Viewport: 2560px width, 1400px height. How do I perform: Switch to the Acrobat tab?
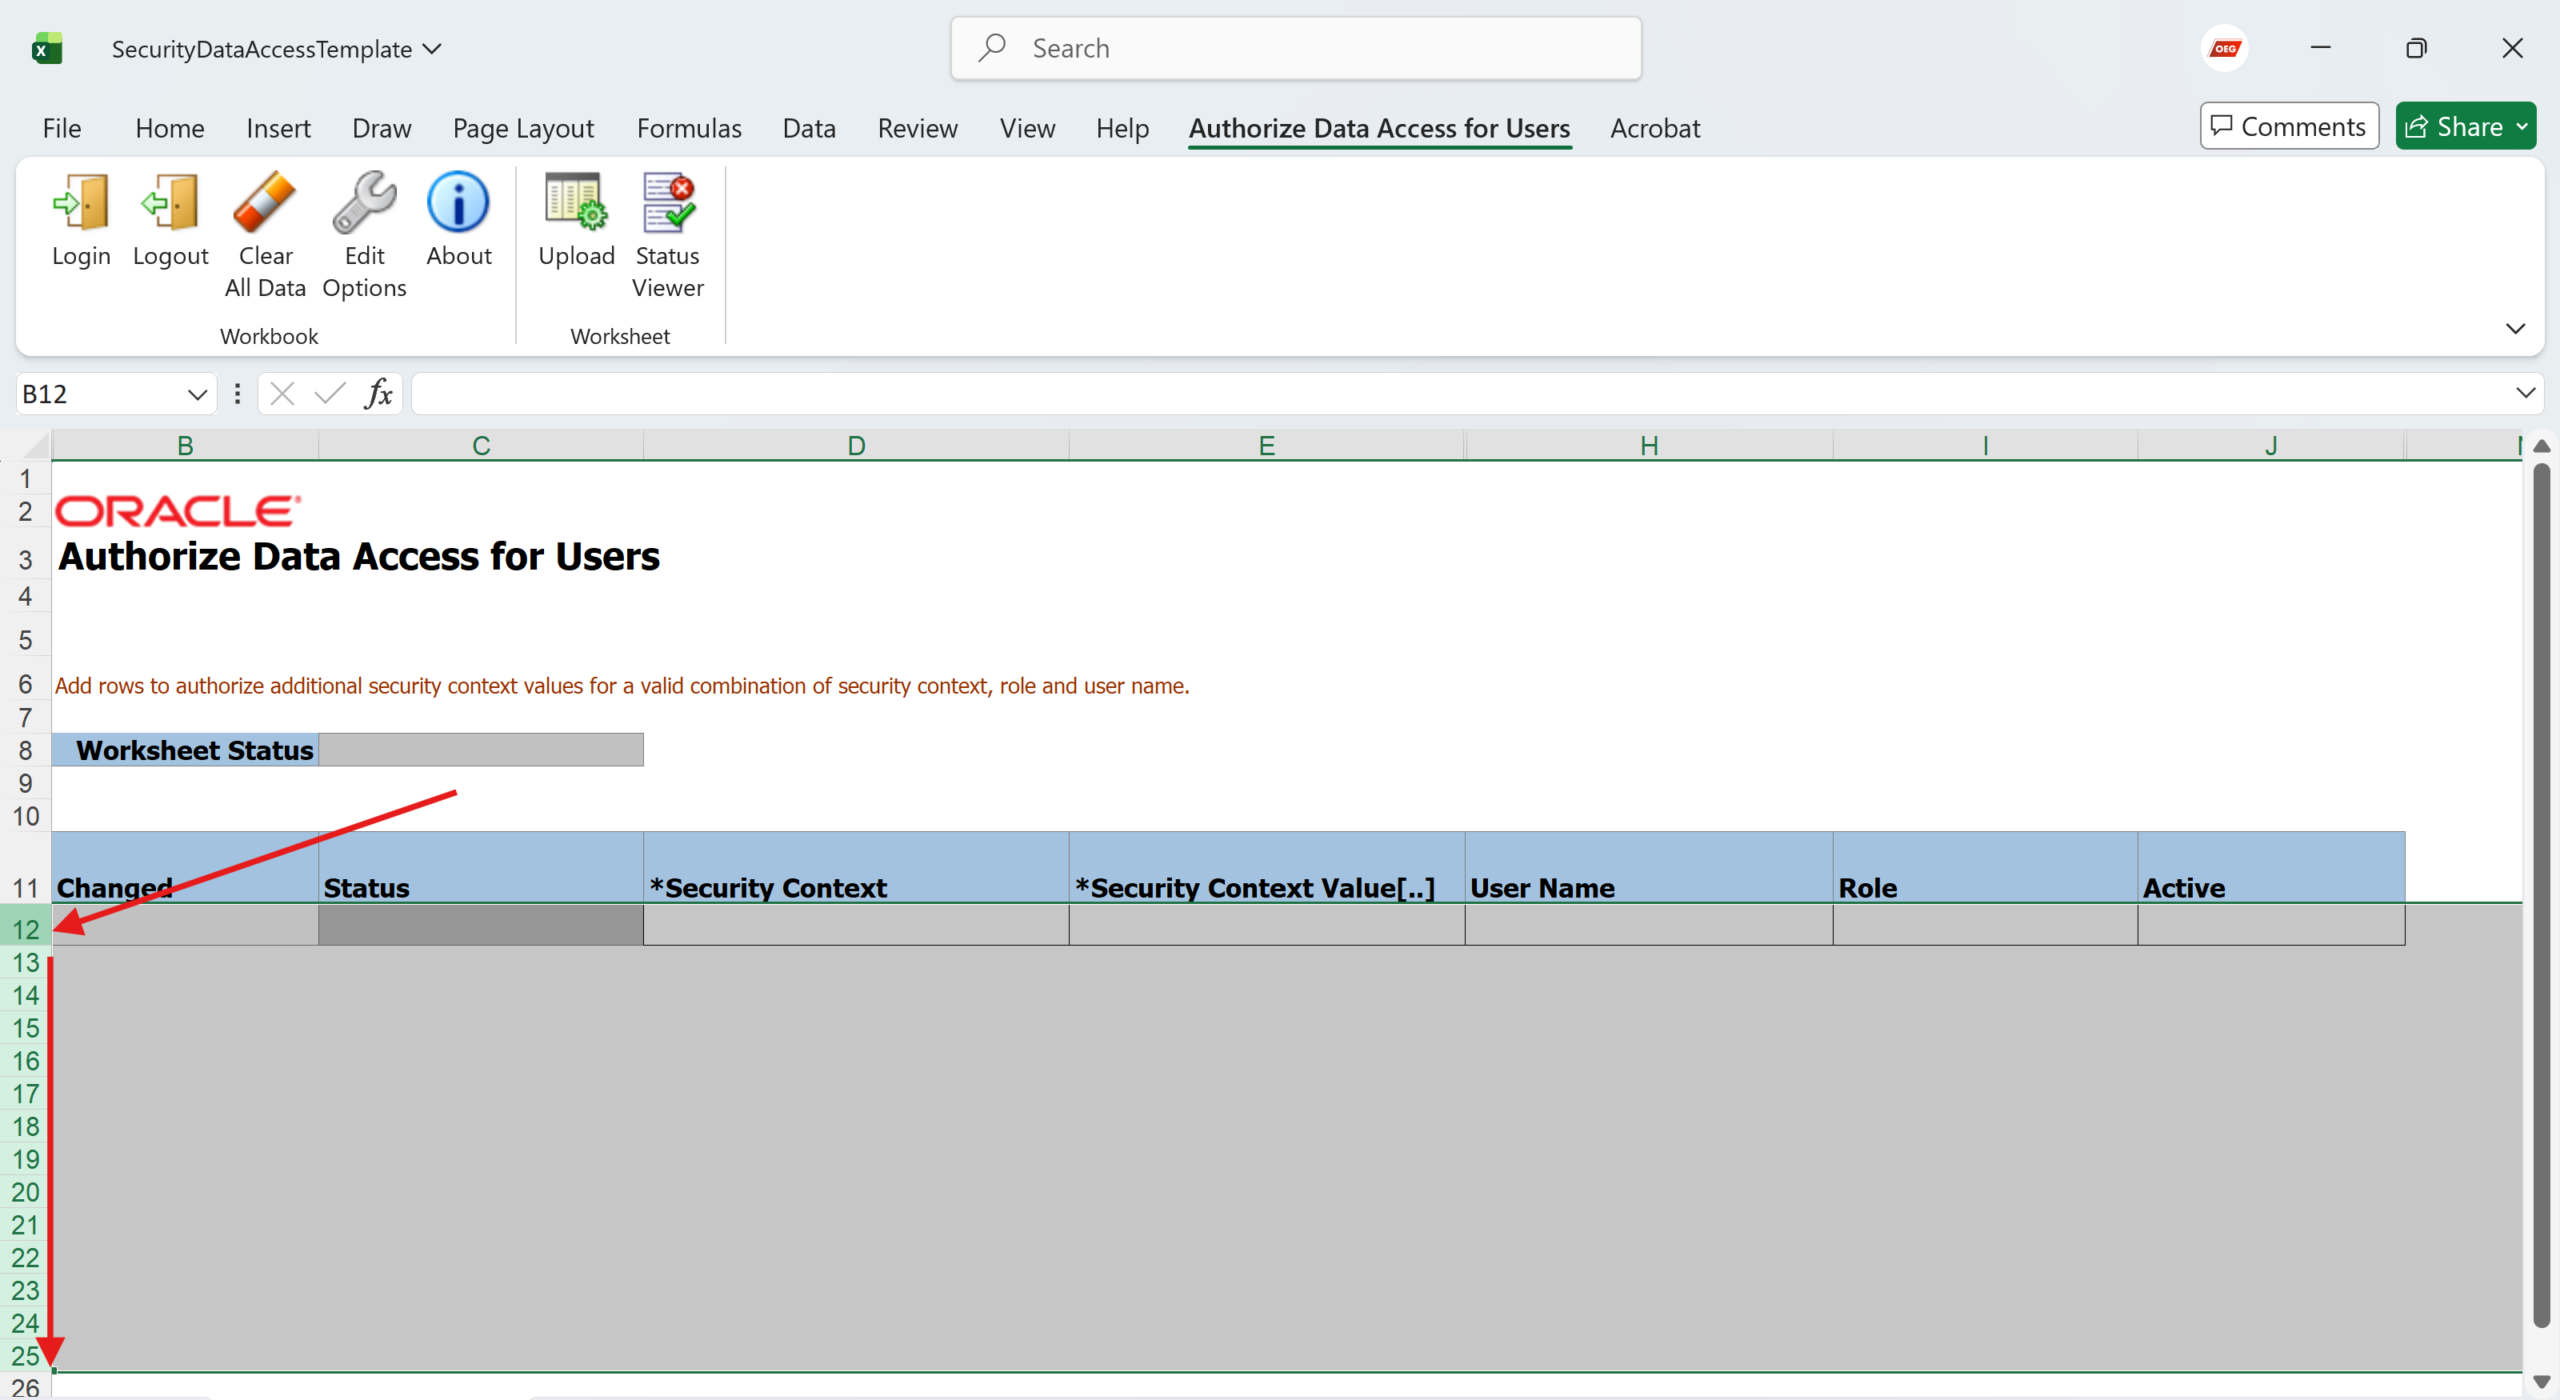pos(1655,128)
